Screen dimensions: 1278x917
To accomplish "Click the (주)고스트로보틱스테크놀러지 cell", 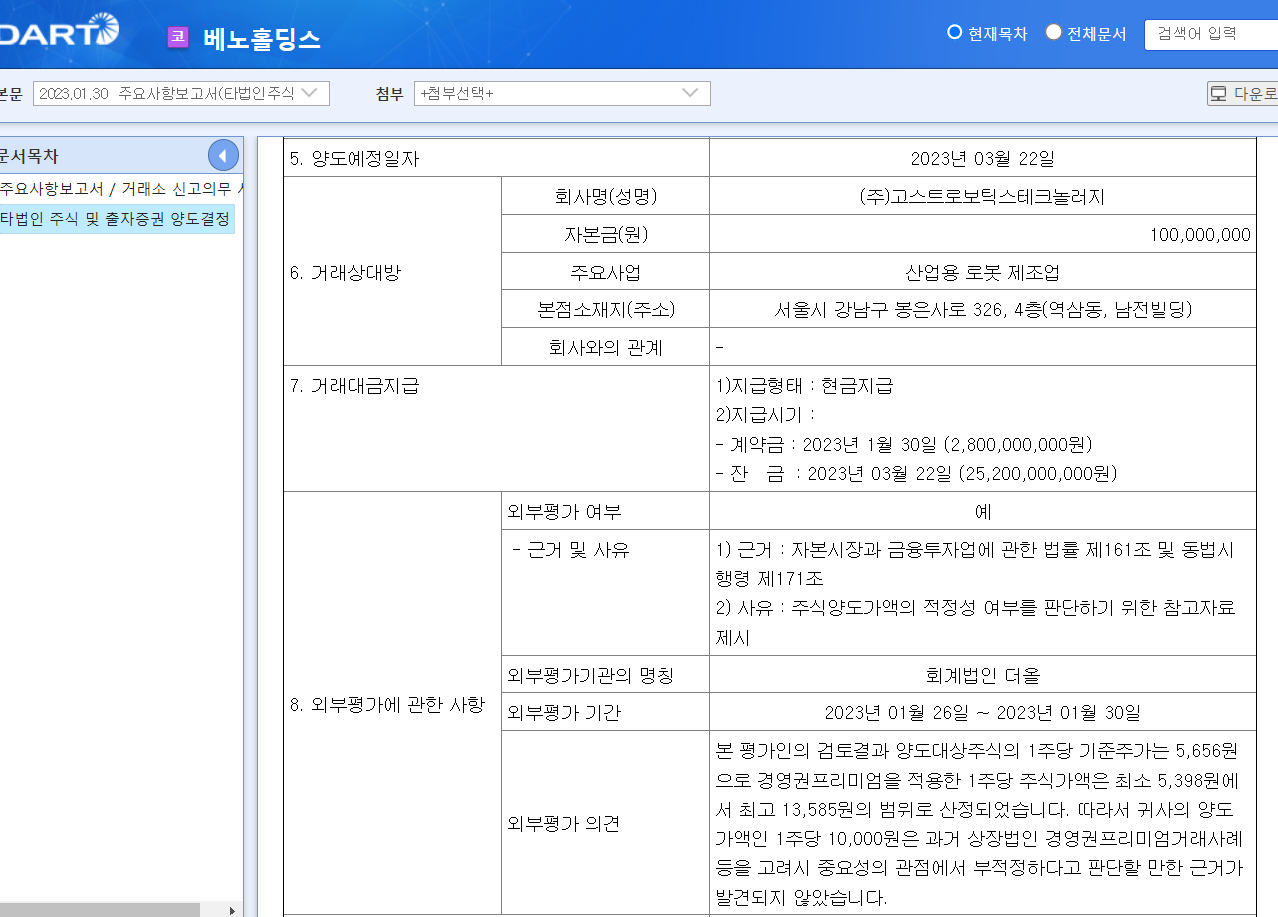I will [982, 196].
